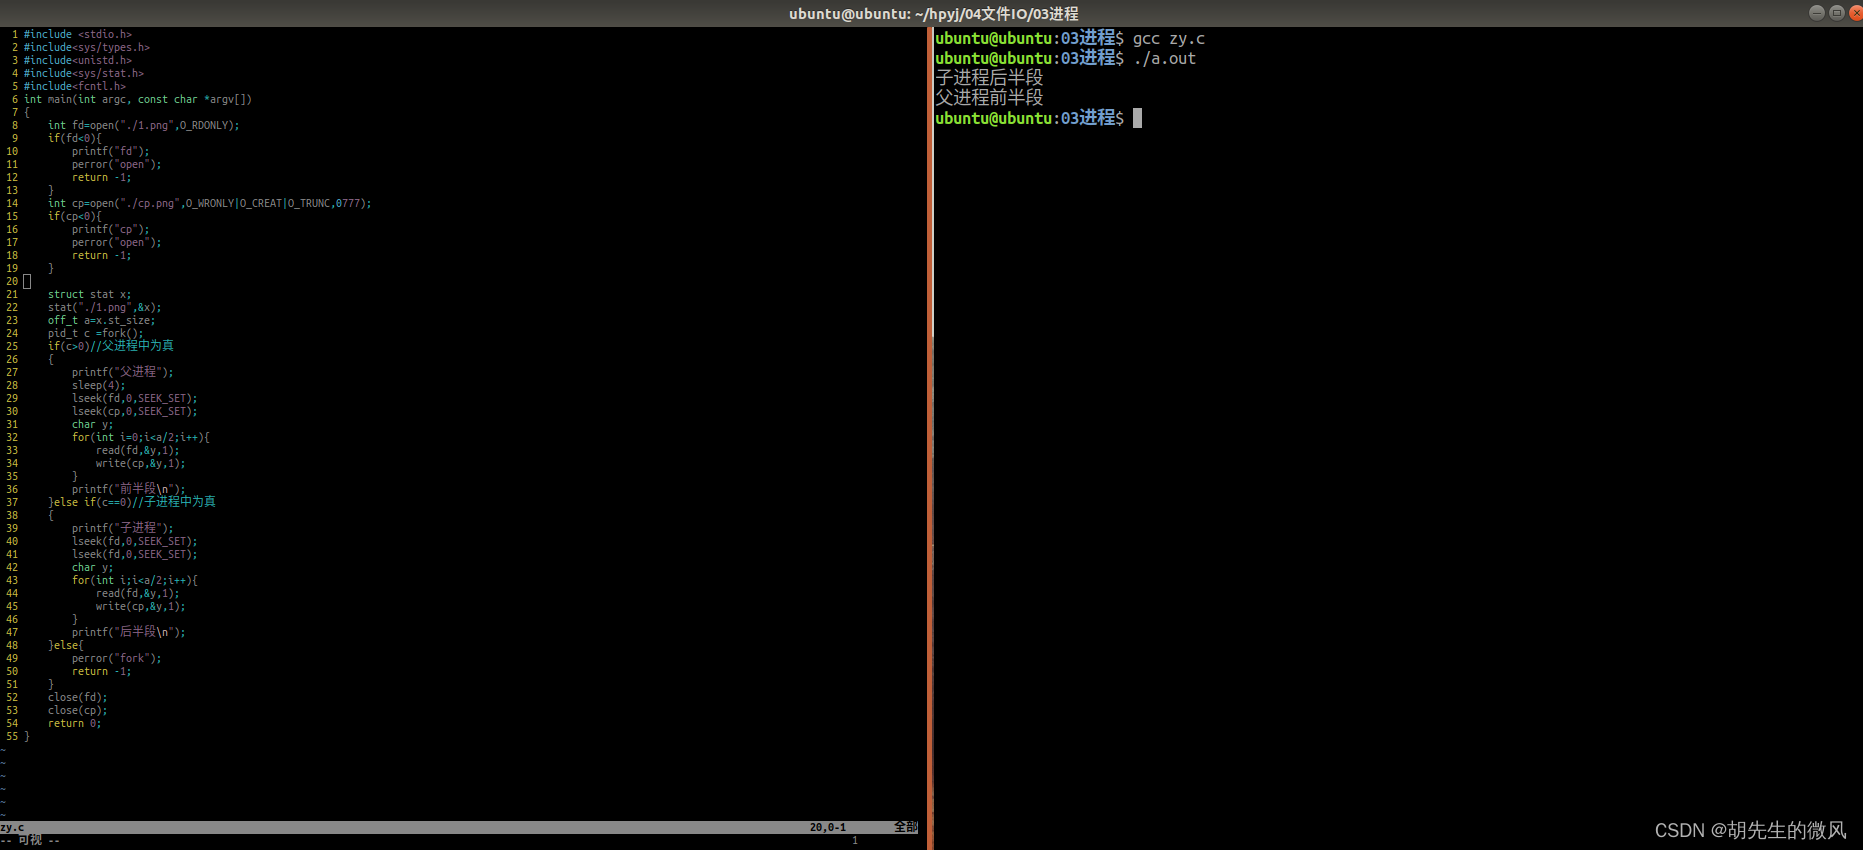Click the 'int main(int argc, const char *argv[])' line
Viewport: 1863px width, 850px height.
click(138, 99)
